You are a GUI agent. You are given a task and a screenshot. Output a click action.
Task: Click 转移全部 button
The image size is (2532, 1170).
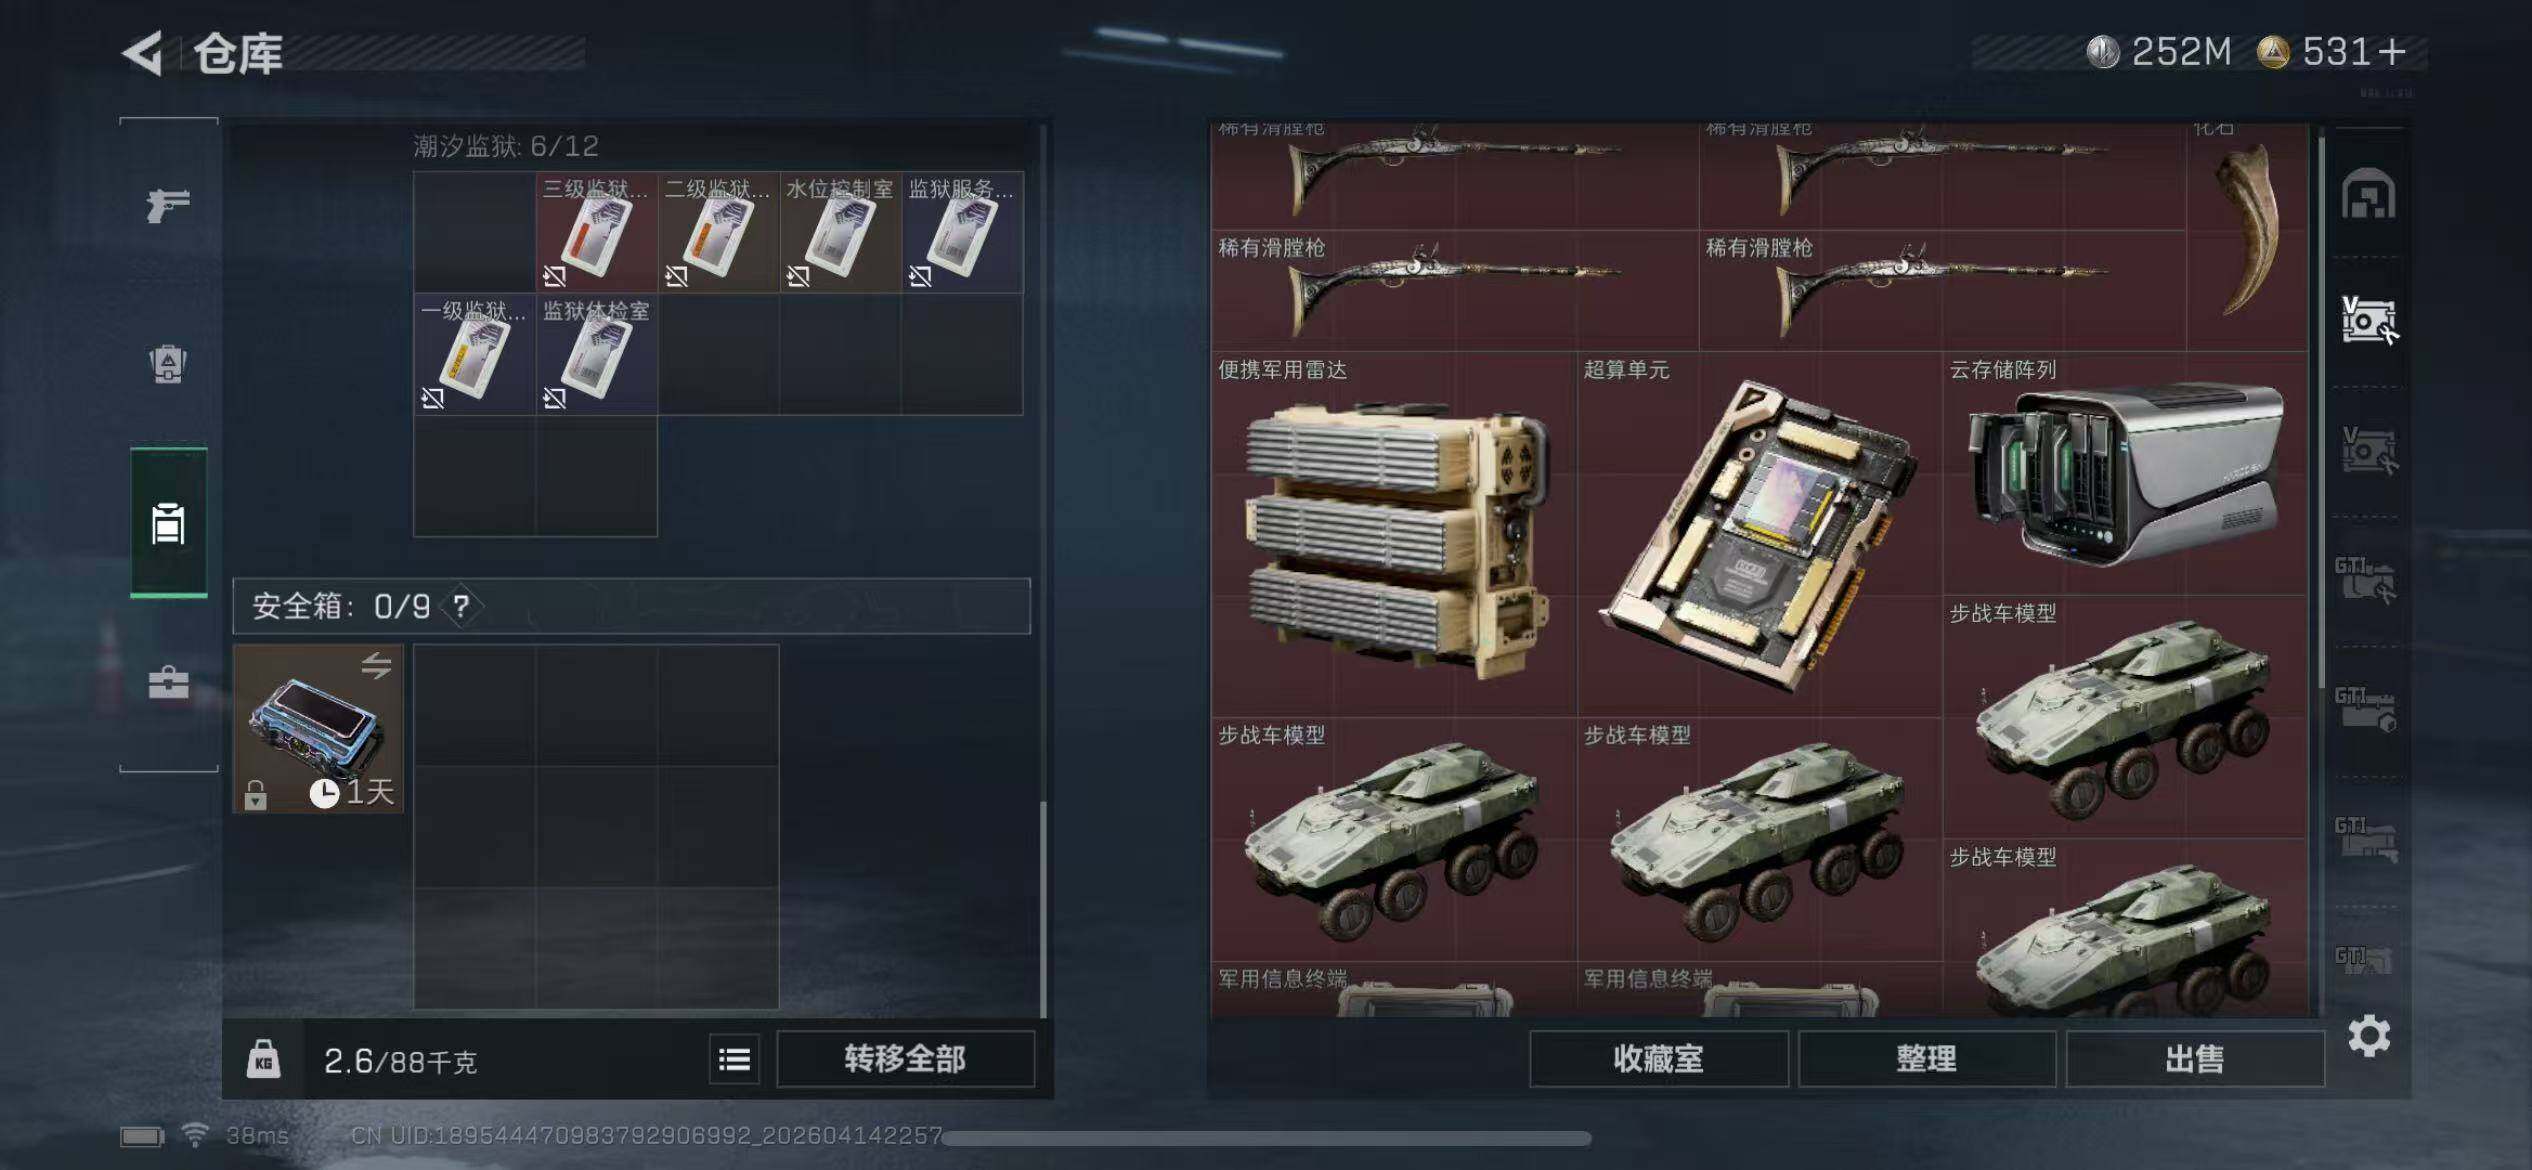(x=905, y=1059)
